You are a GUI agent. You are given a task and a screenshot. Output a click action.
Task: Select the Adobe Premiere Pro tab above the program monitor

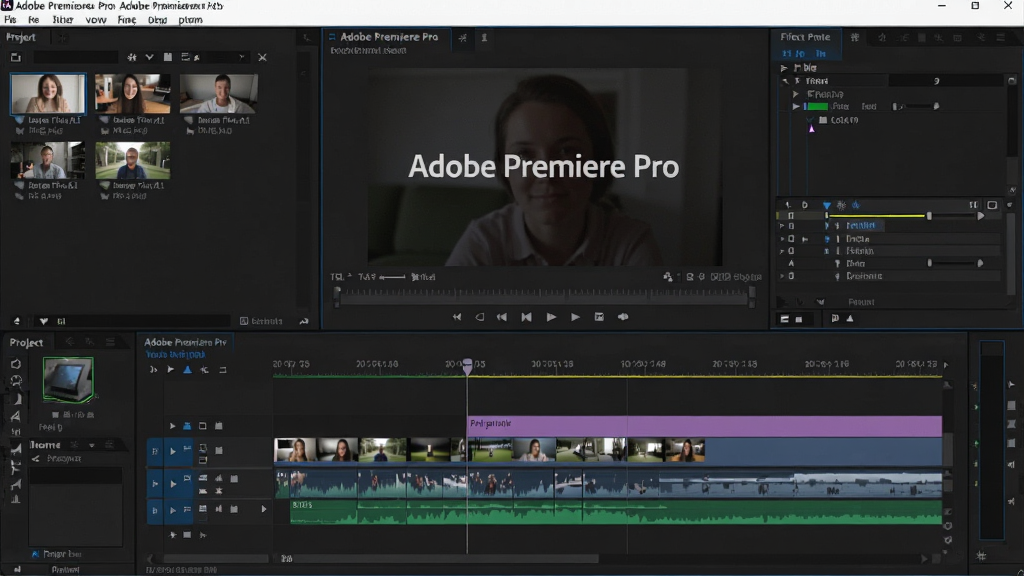coord(389,37)
